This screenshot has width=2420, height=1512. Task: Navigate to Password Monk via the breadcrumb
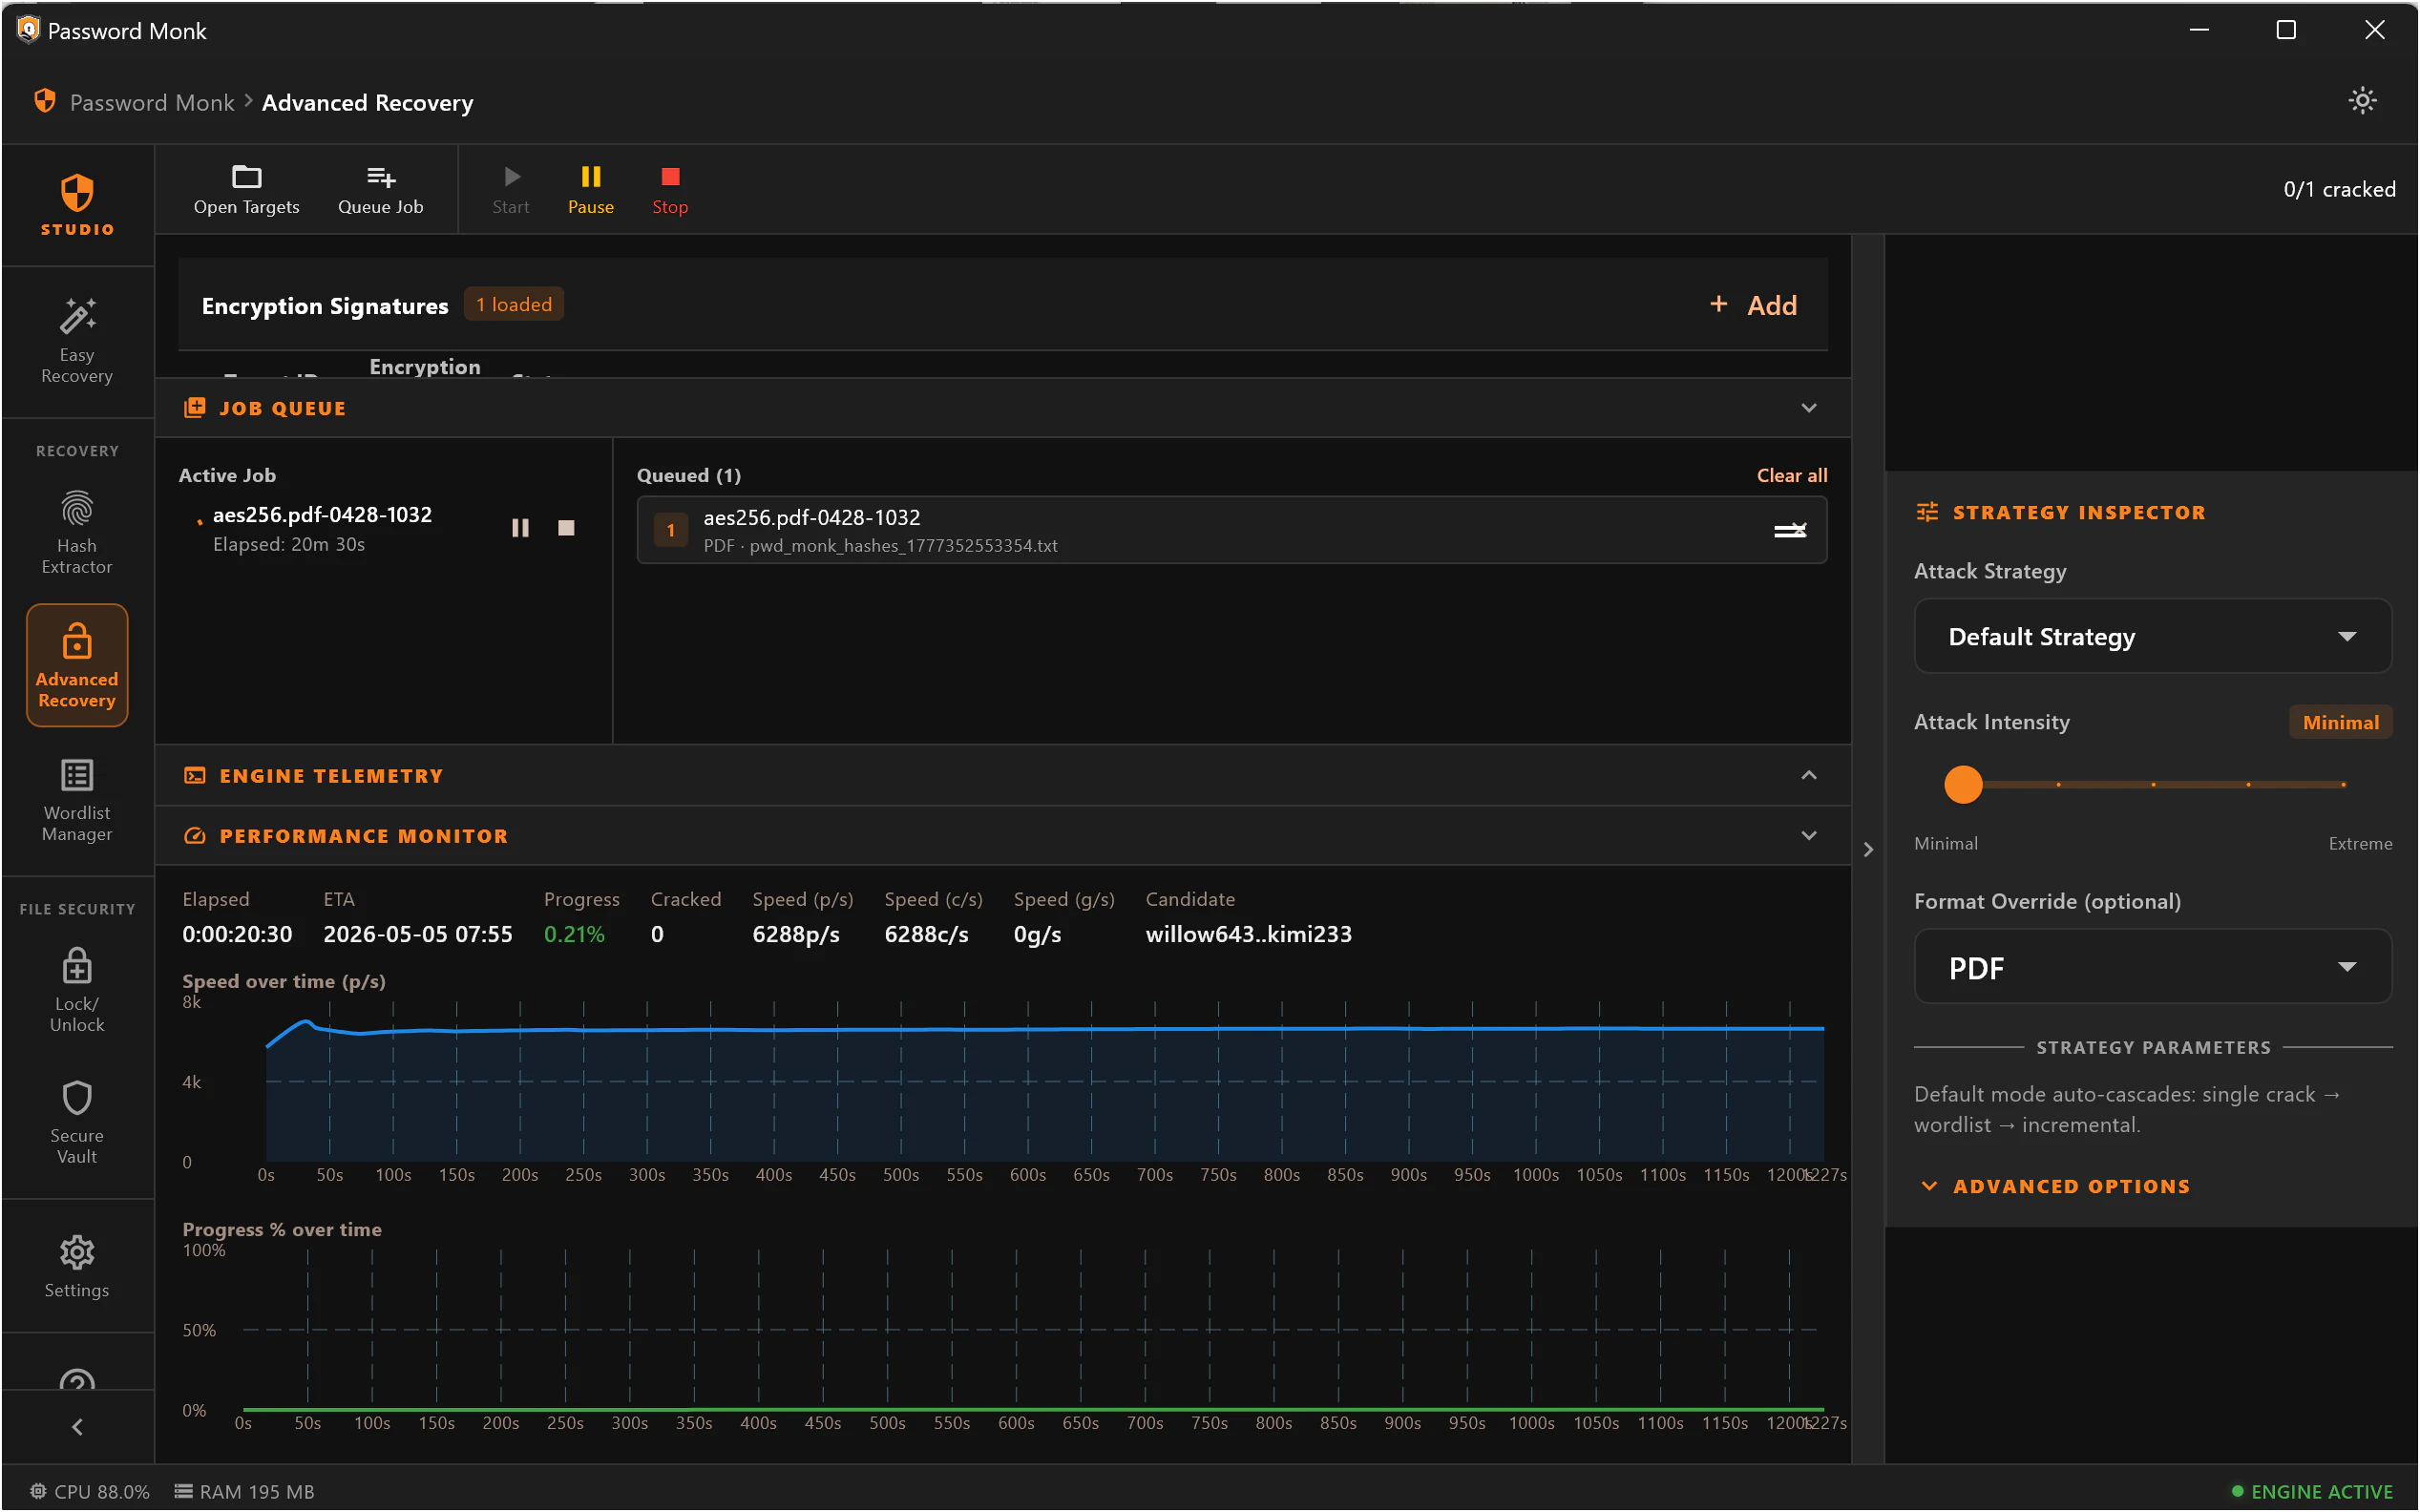point(151,102)
